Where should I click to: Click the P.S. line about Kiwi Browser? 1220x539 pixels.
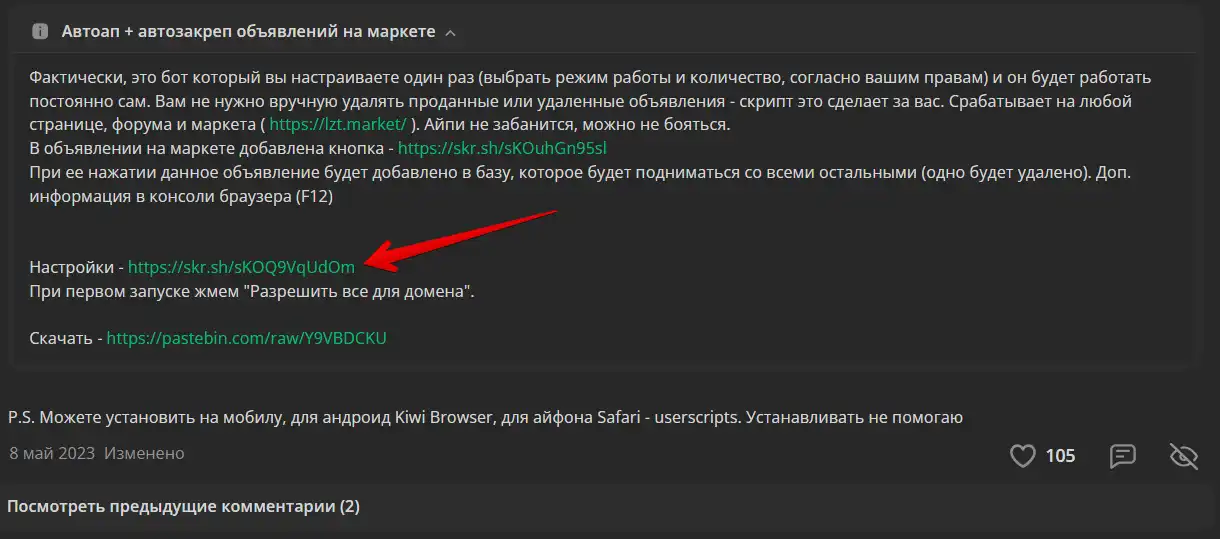485,417
